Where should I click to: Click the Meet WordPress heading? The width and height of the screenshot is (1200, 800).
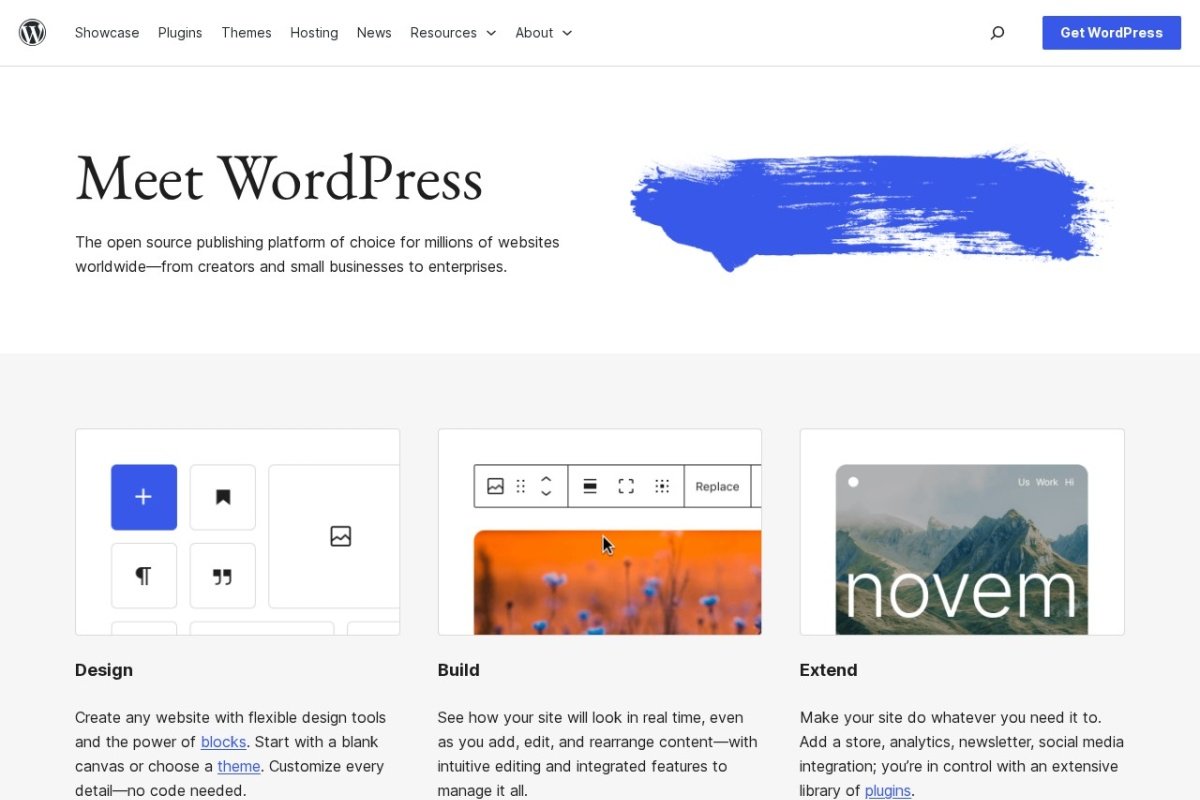click(x=279, y=179)
